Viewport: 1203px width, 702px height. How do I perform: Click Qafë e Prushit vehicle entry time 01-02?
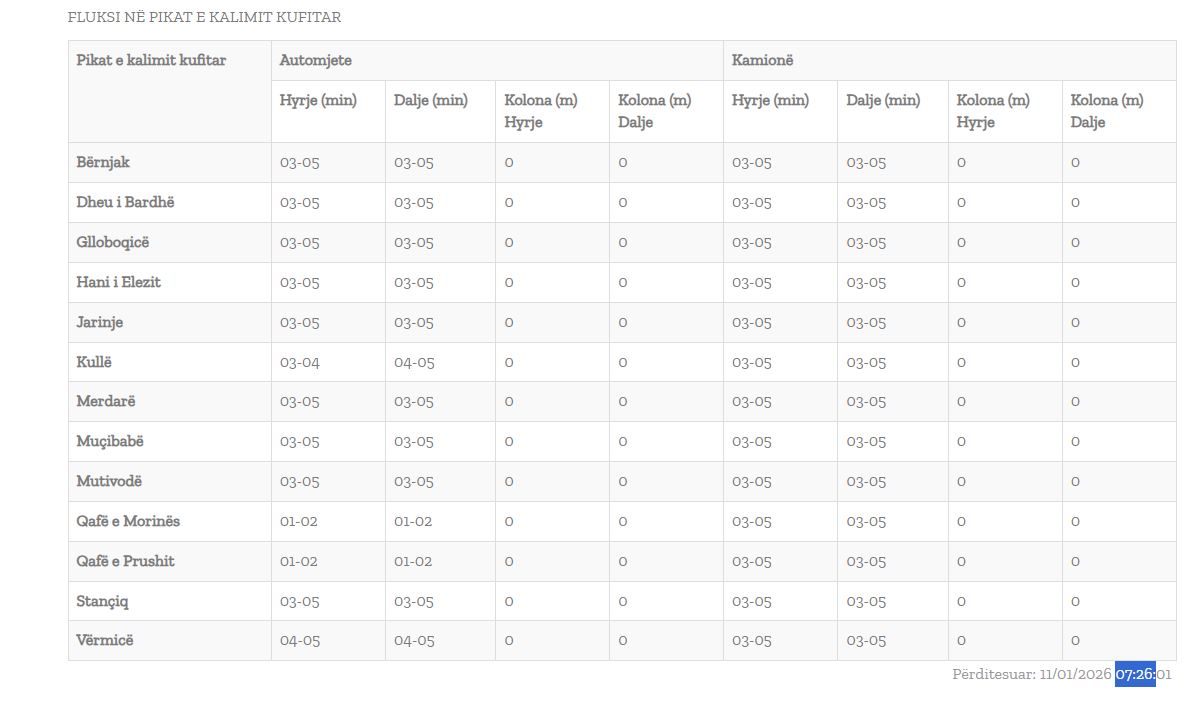click(x=299, y=561)
